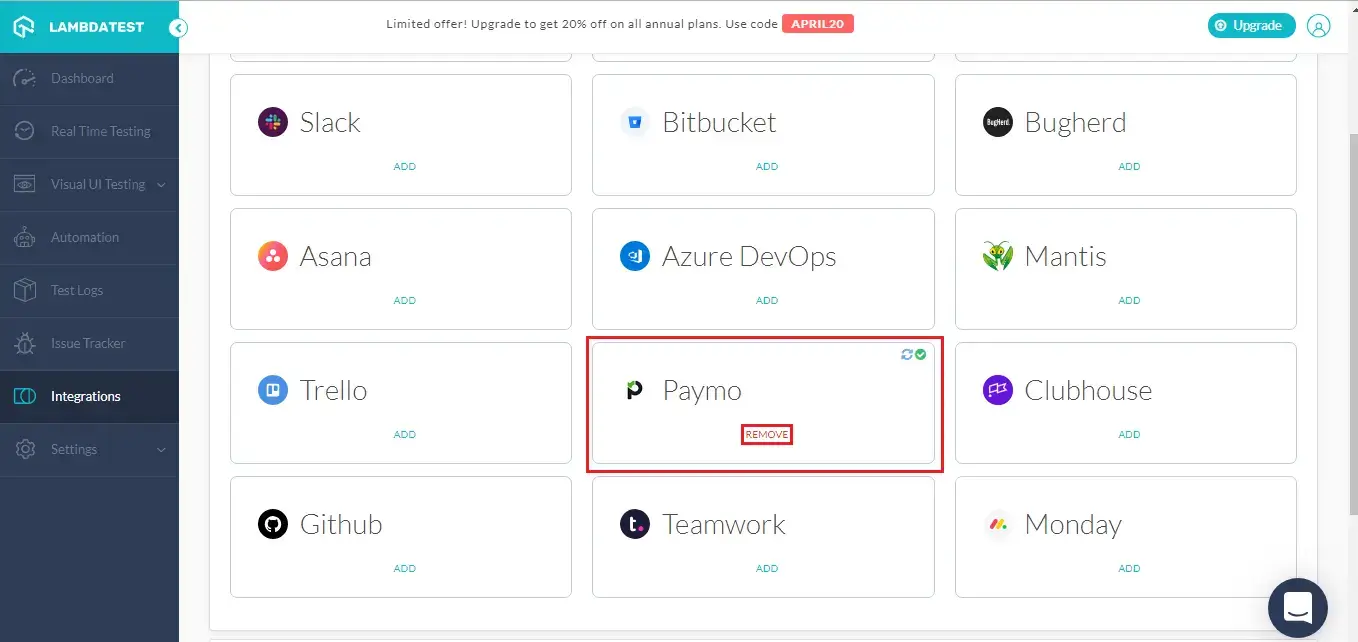1358x642 pixels.
Task: Click the Upgrade button
Action: pyautogui.click(x=1251, y=25)
